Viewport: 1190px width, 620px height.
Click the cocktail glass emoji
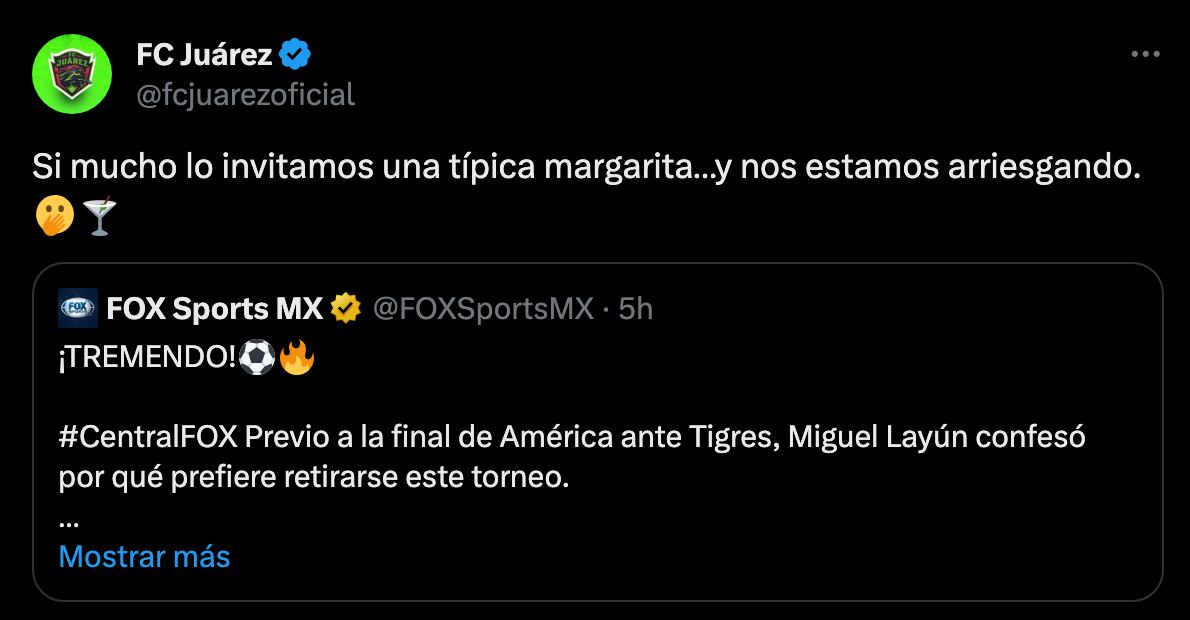98,215
